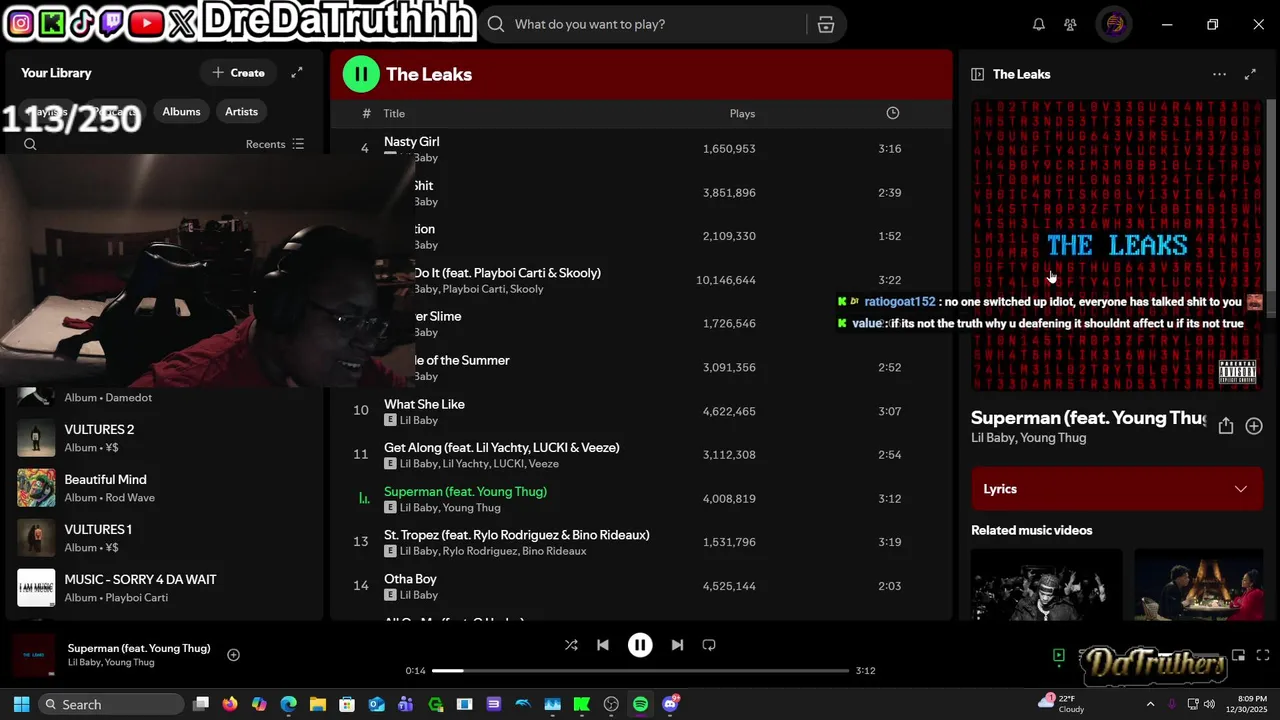Pause playback with The Leaks header button
The image size is (1280, 720).
(361, 74)
